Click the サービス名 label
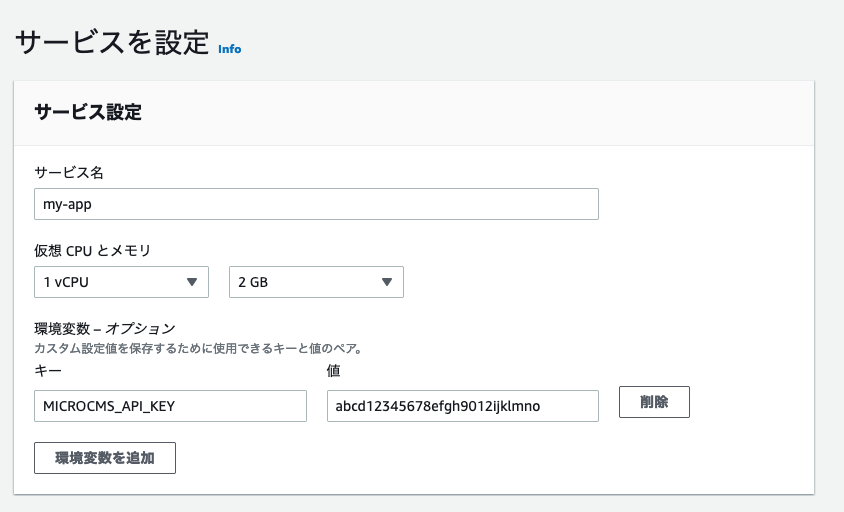Image resolution: width=844 pixels, height=512 pixels. [69, 172]
